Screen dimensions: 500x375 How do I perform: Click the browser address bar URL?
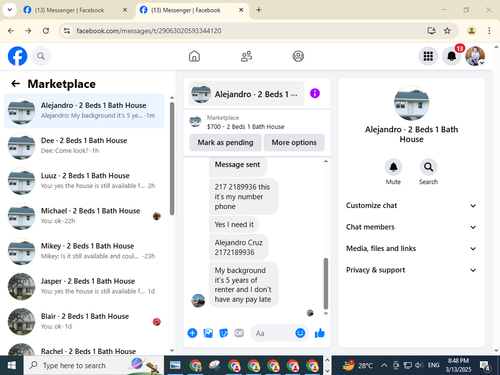(149, 31)
